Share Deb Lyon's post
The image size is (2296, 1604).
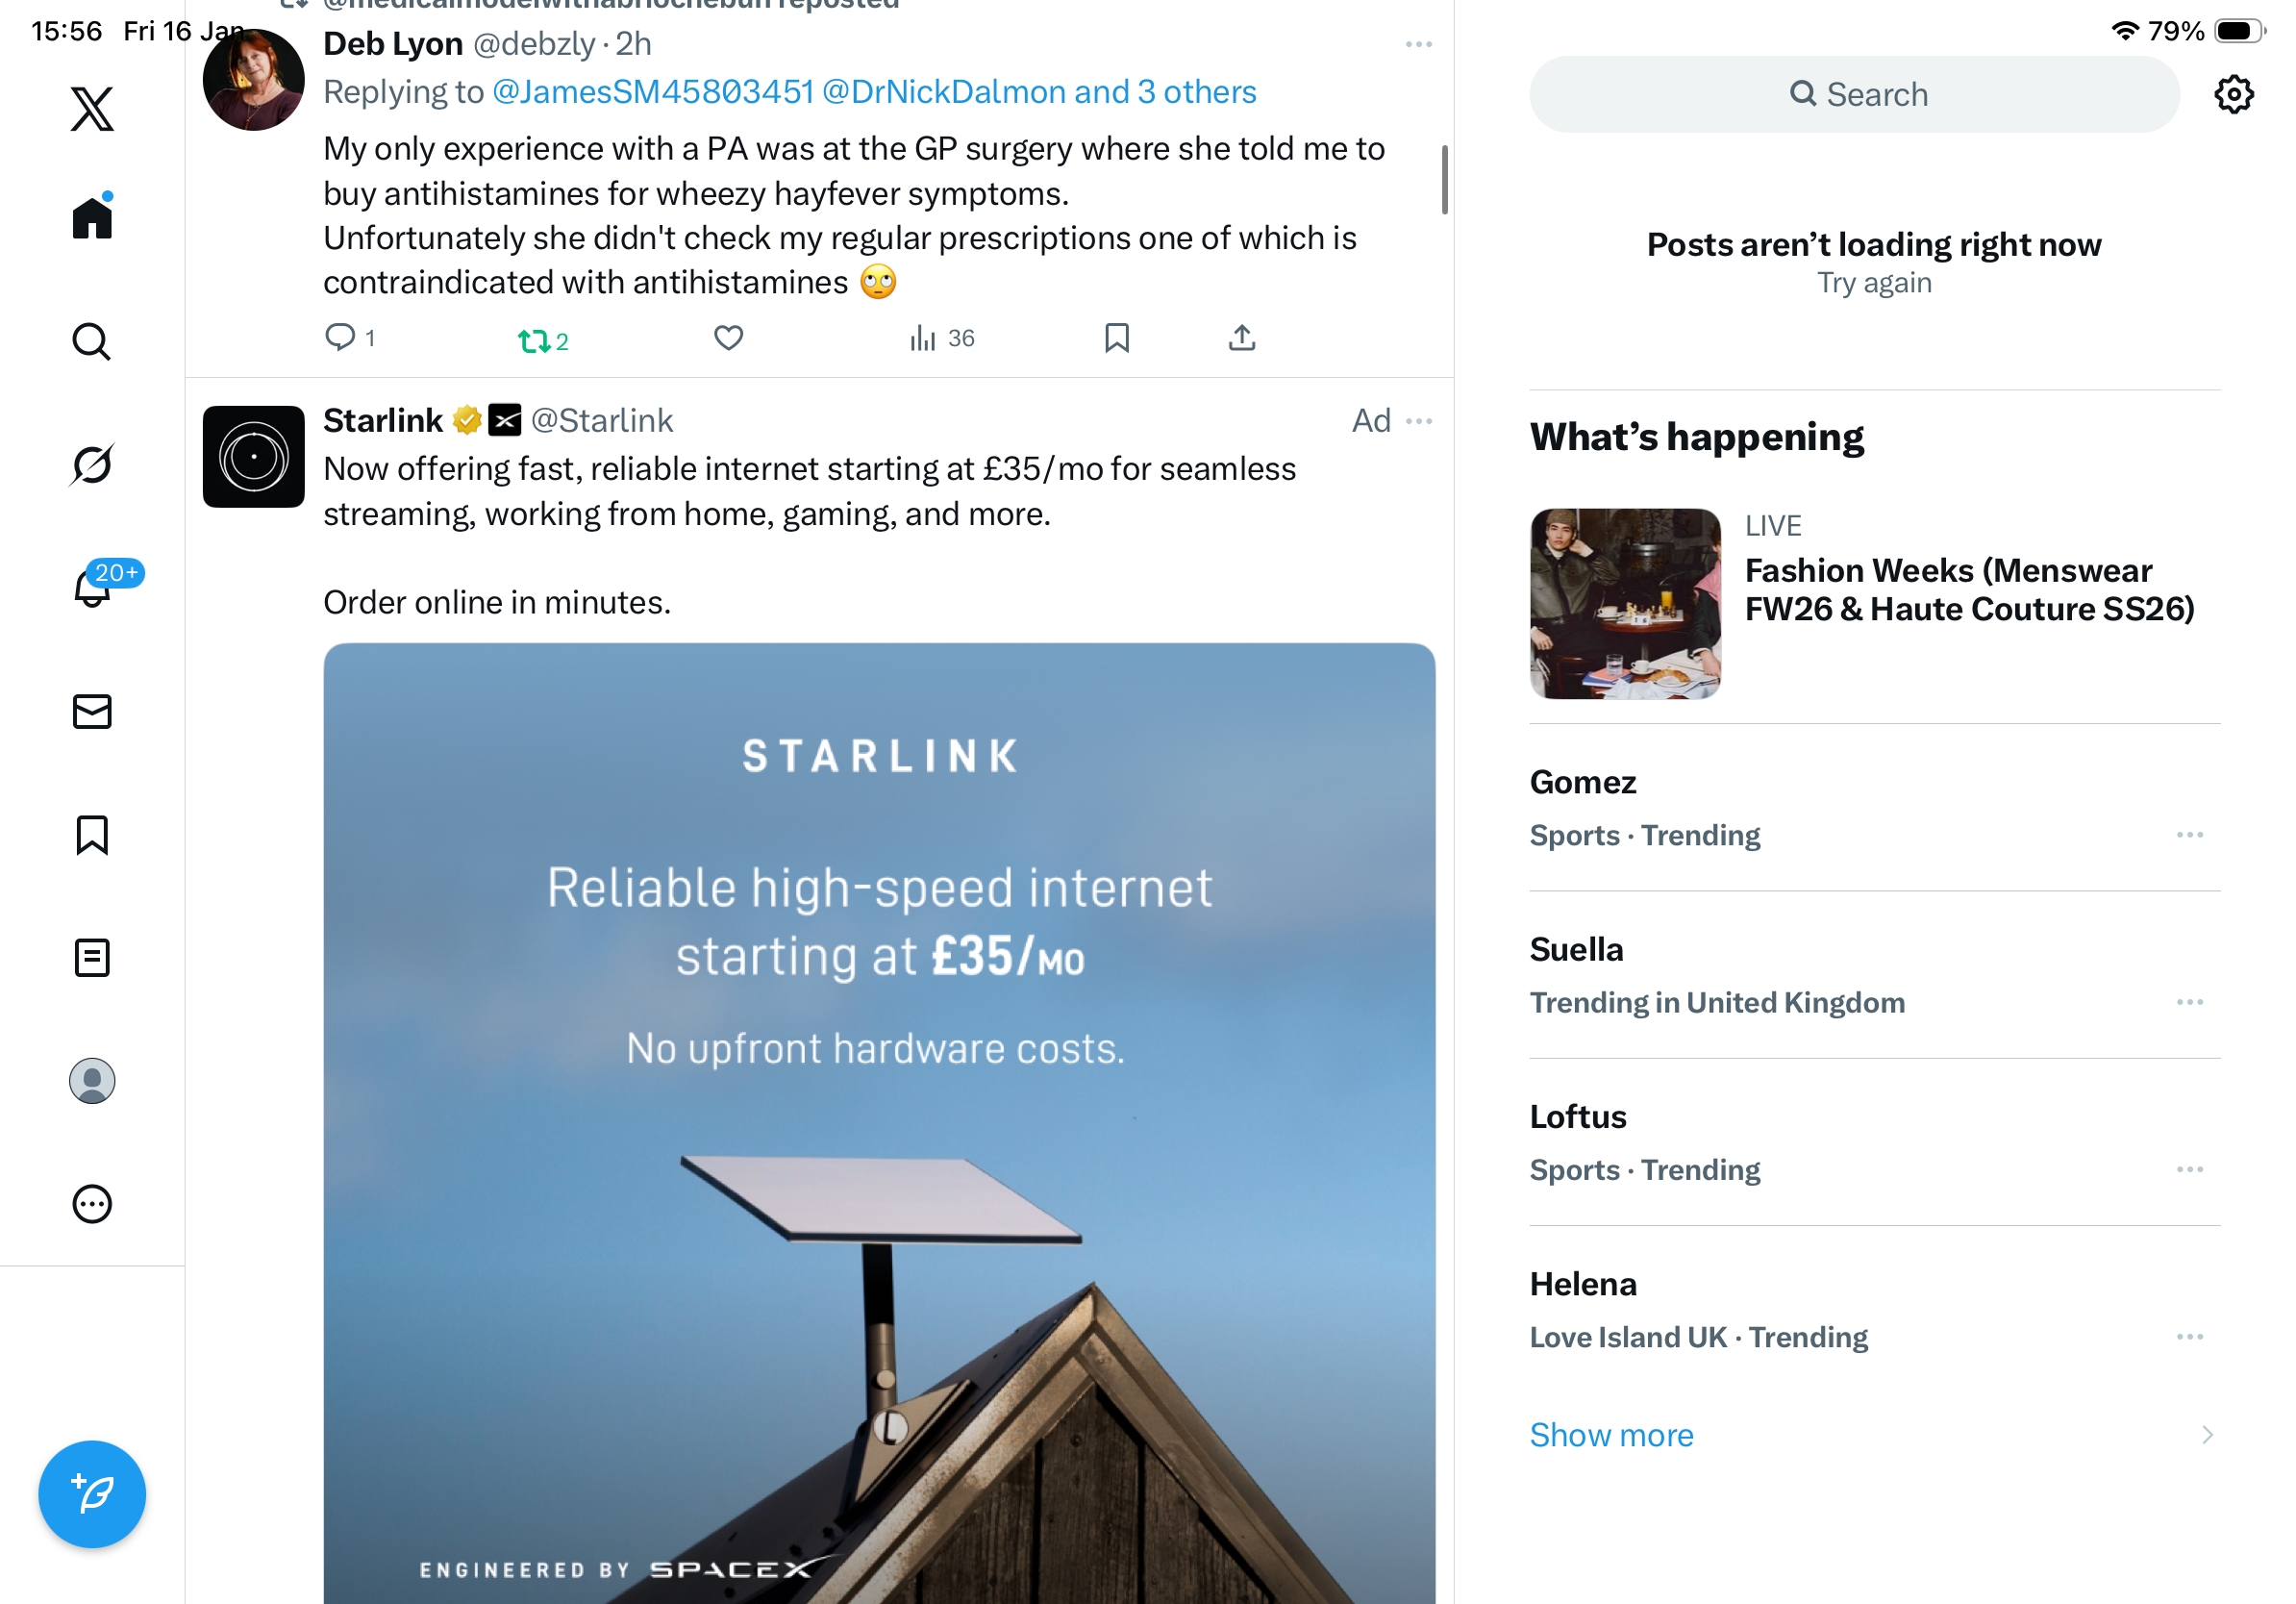click(1241, 338)
